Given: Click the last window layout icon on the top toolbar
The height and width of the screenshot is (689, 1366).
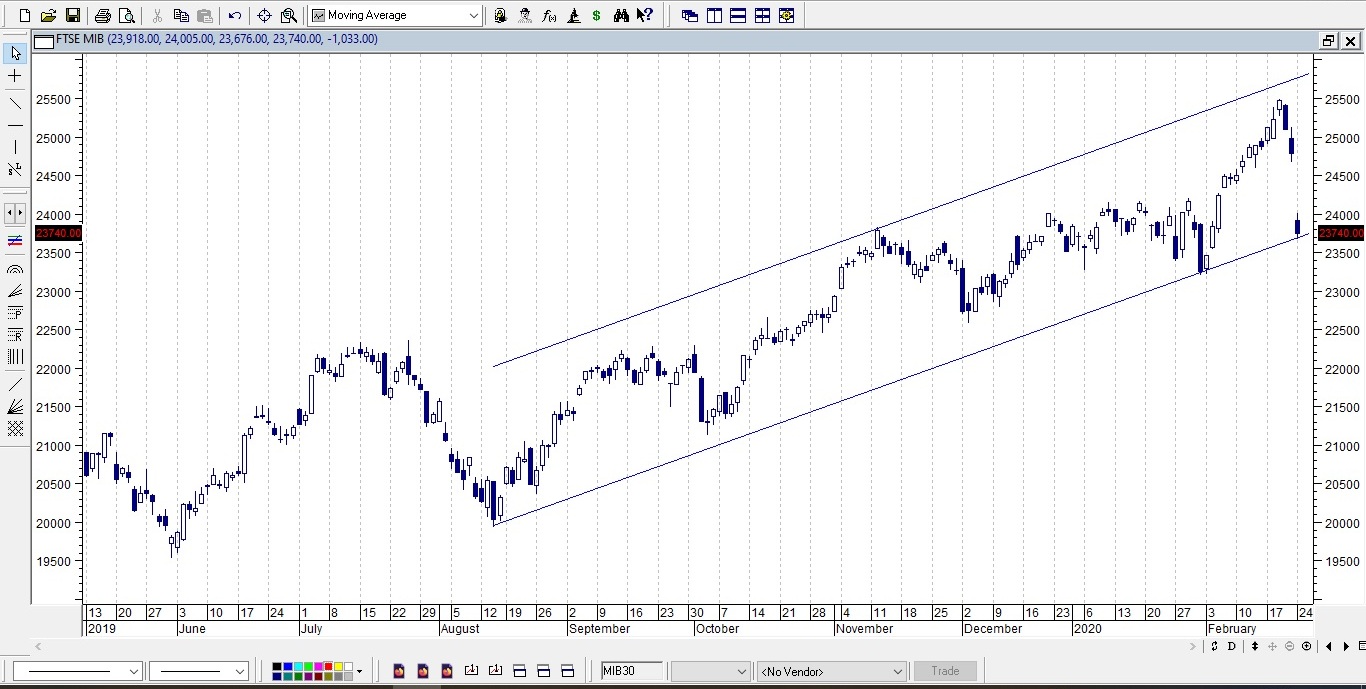Looking at the screenshot, I should [x=786, y=15].
